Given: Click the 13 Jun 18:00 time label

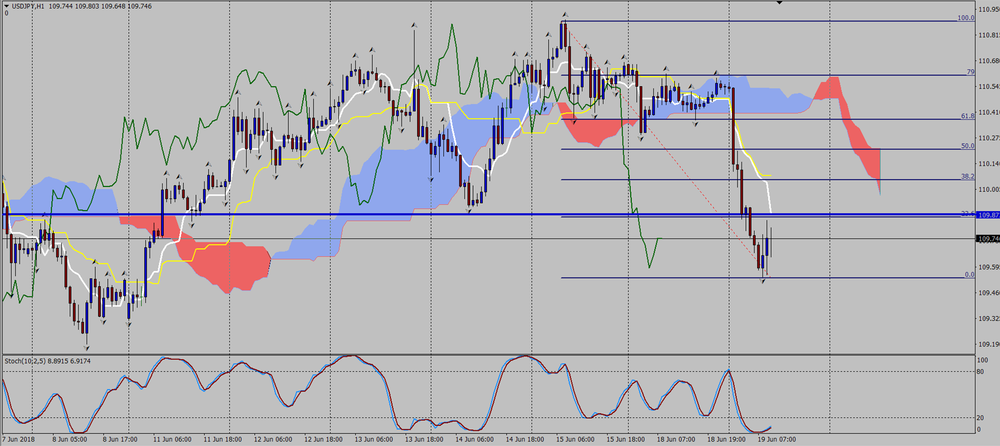Looking at the screenshot, I should [x=422, y=440].
